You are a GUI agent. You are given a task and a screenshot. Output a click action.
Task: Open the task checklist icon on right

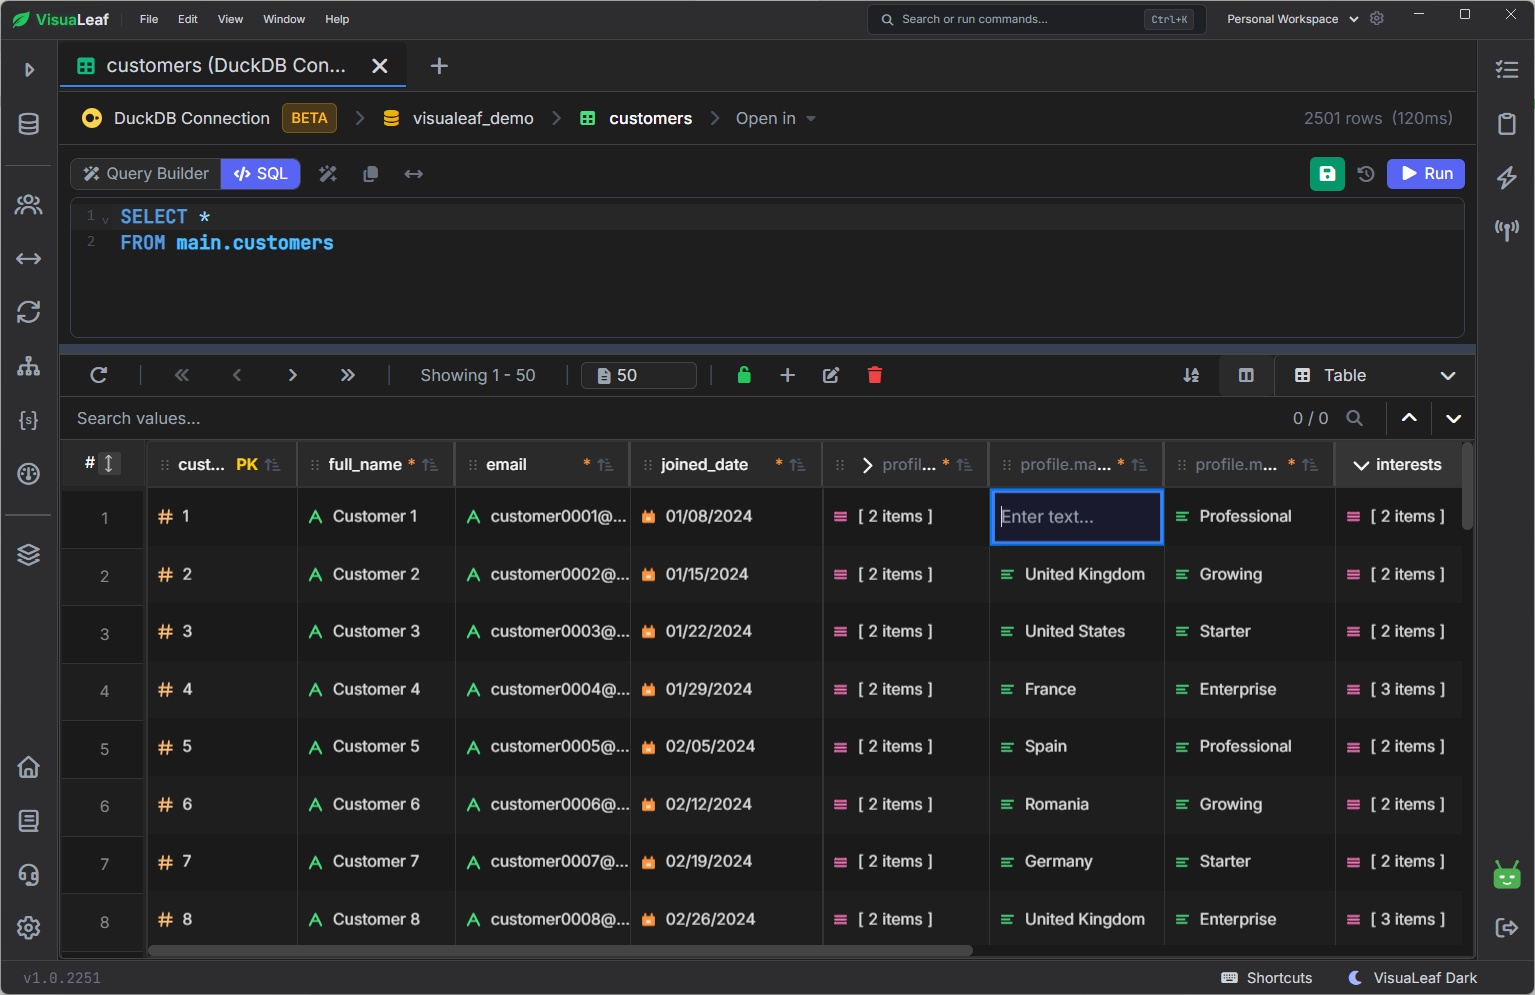1507,69
